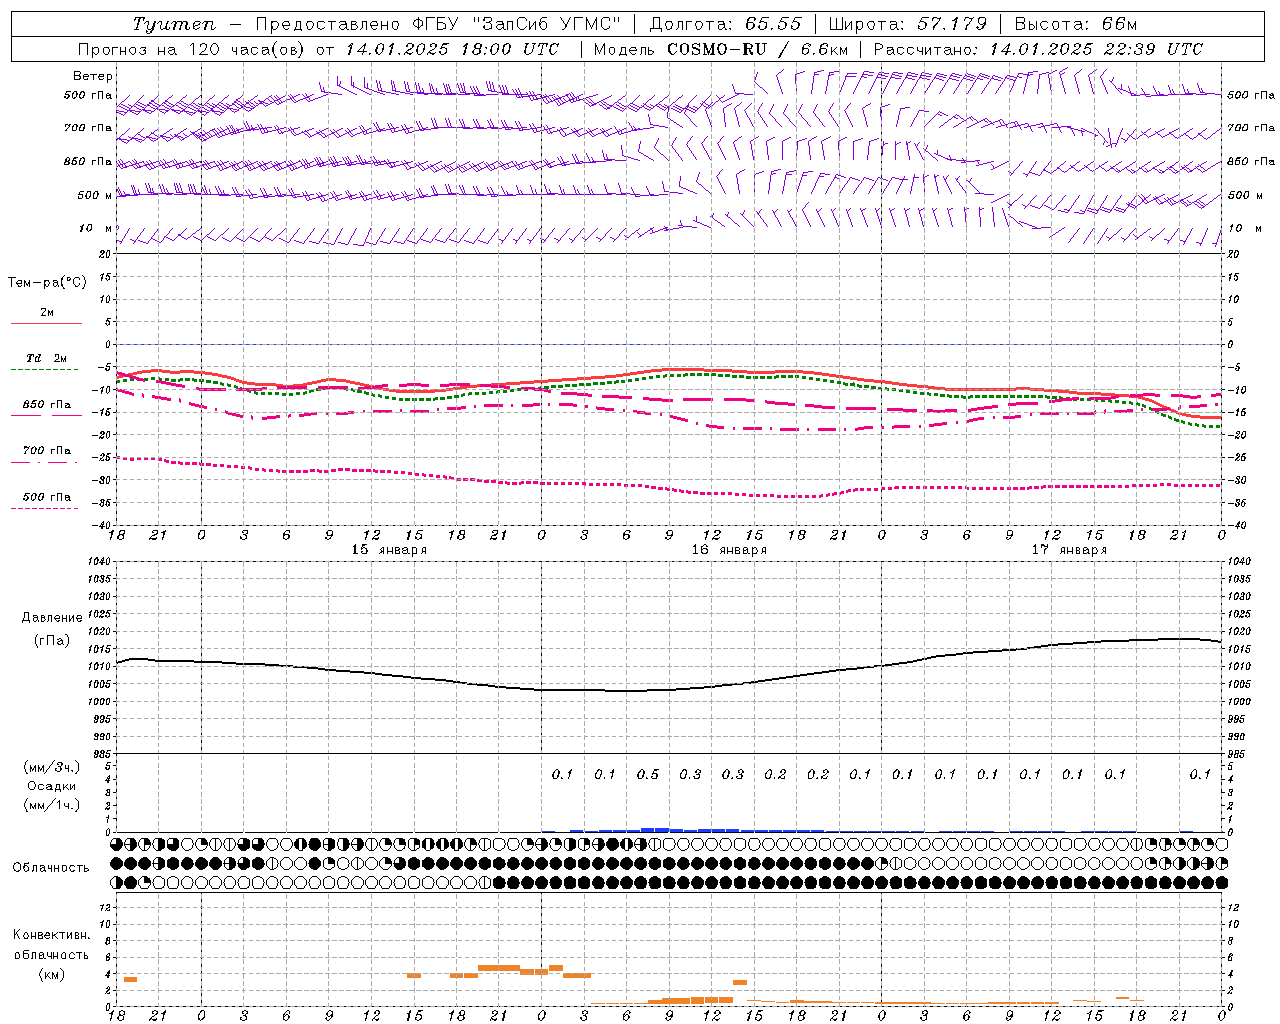
Task: Click the left 500 м wind level label
Action: tap(95, 195)
